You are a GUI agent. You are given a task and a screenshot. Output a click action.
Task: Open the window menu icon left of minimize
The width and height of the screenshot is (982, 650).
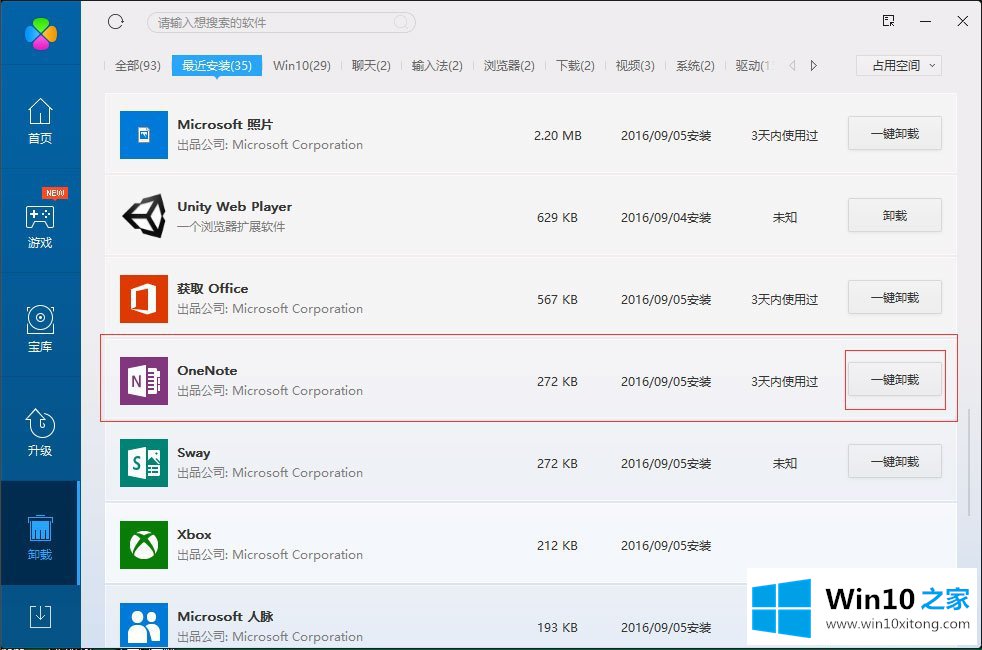pyautogui.click(x=888, y=21)
